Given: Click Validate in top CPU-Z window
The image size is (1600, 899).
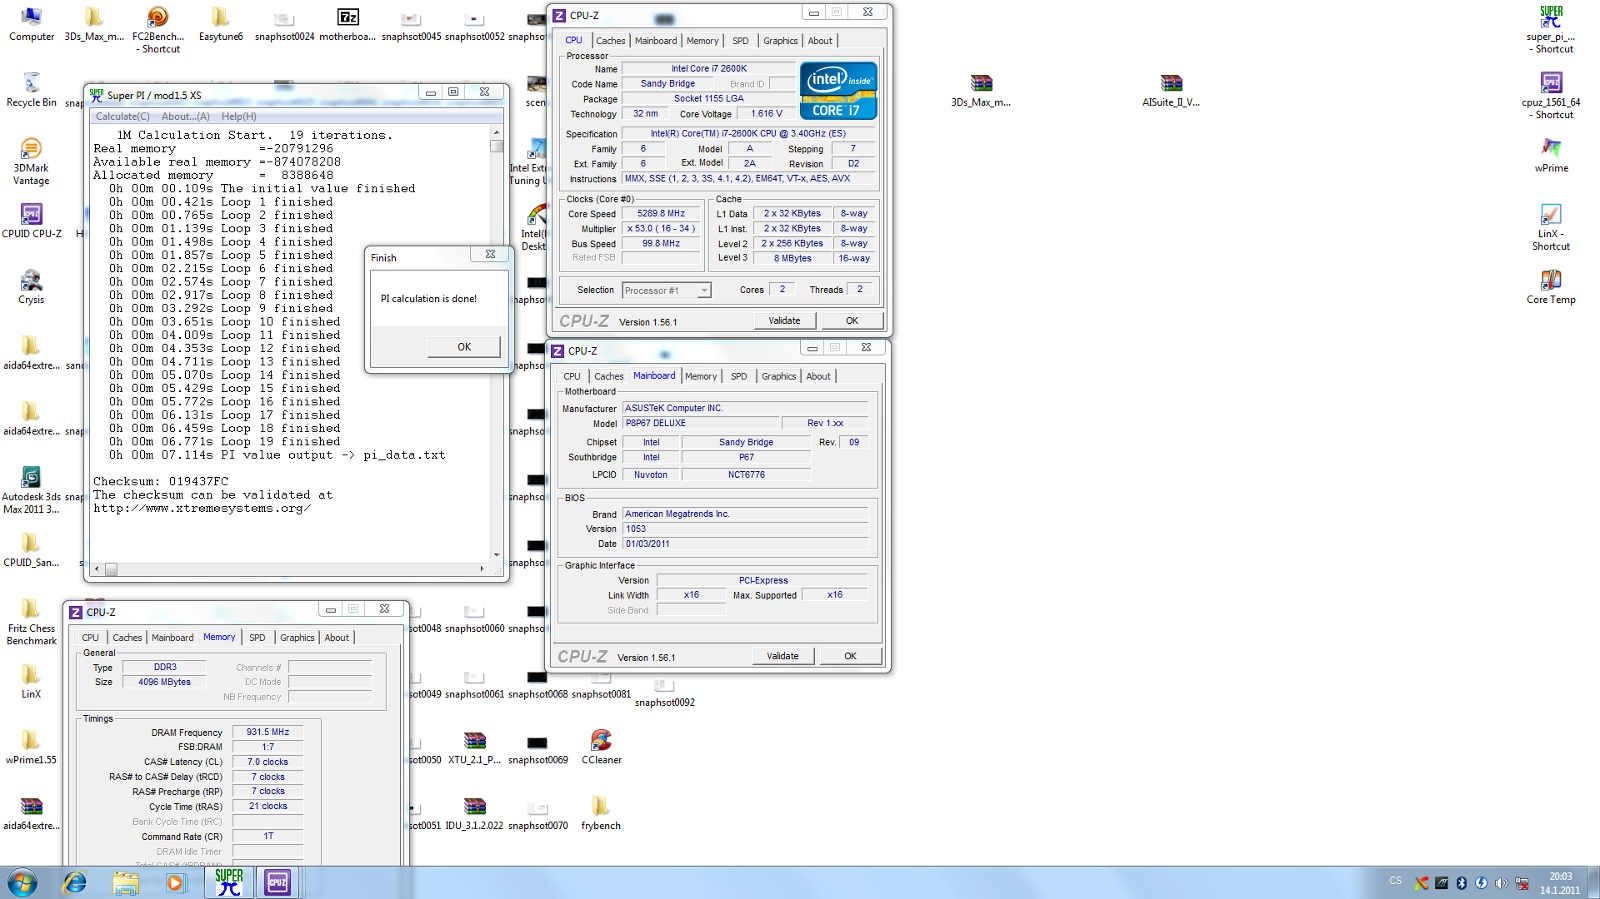Looking at the screenshot, I should click(x=784, y=321).
